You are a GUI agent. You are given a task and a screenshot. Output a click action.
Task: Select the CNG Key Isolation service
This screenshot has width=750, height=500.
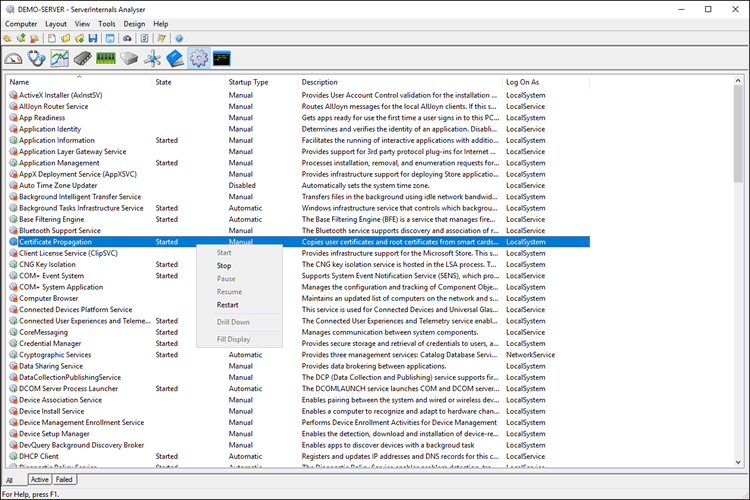click(299, 265)
